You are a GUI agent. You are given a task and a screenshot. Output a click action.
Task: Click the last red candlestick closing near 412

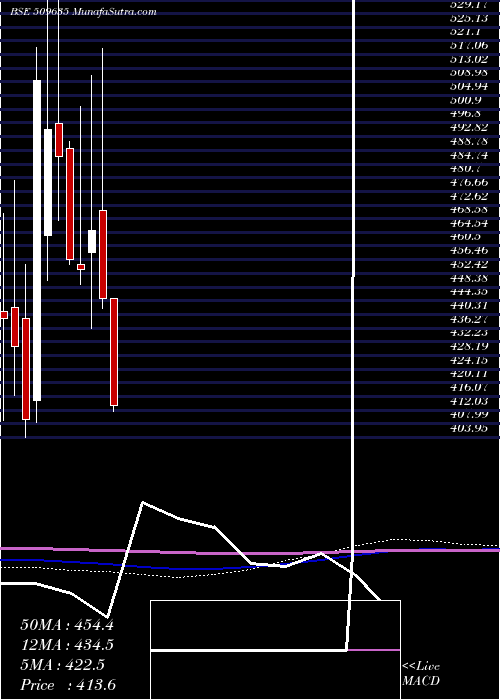click(114, 352)
